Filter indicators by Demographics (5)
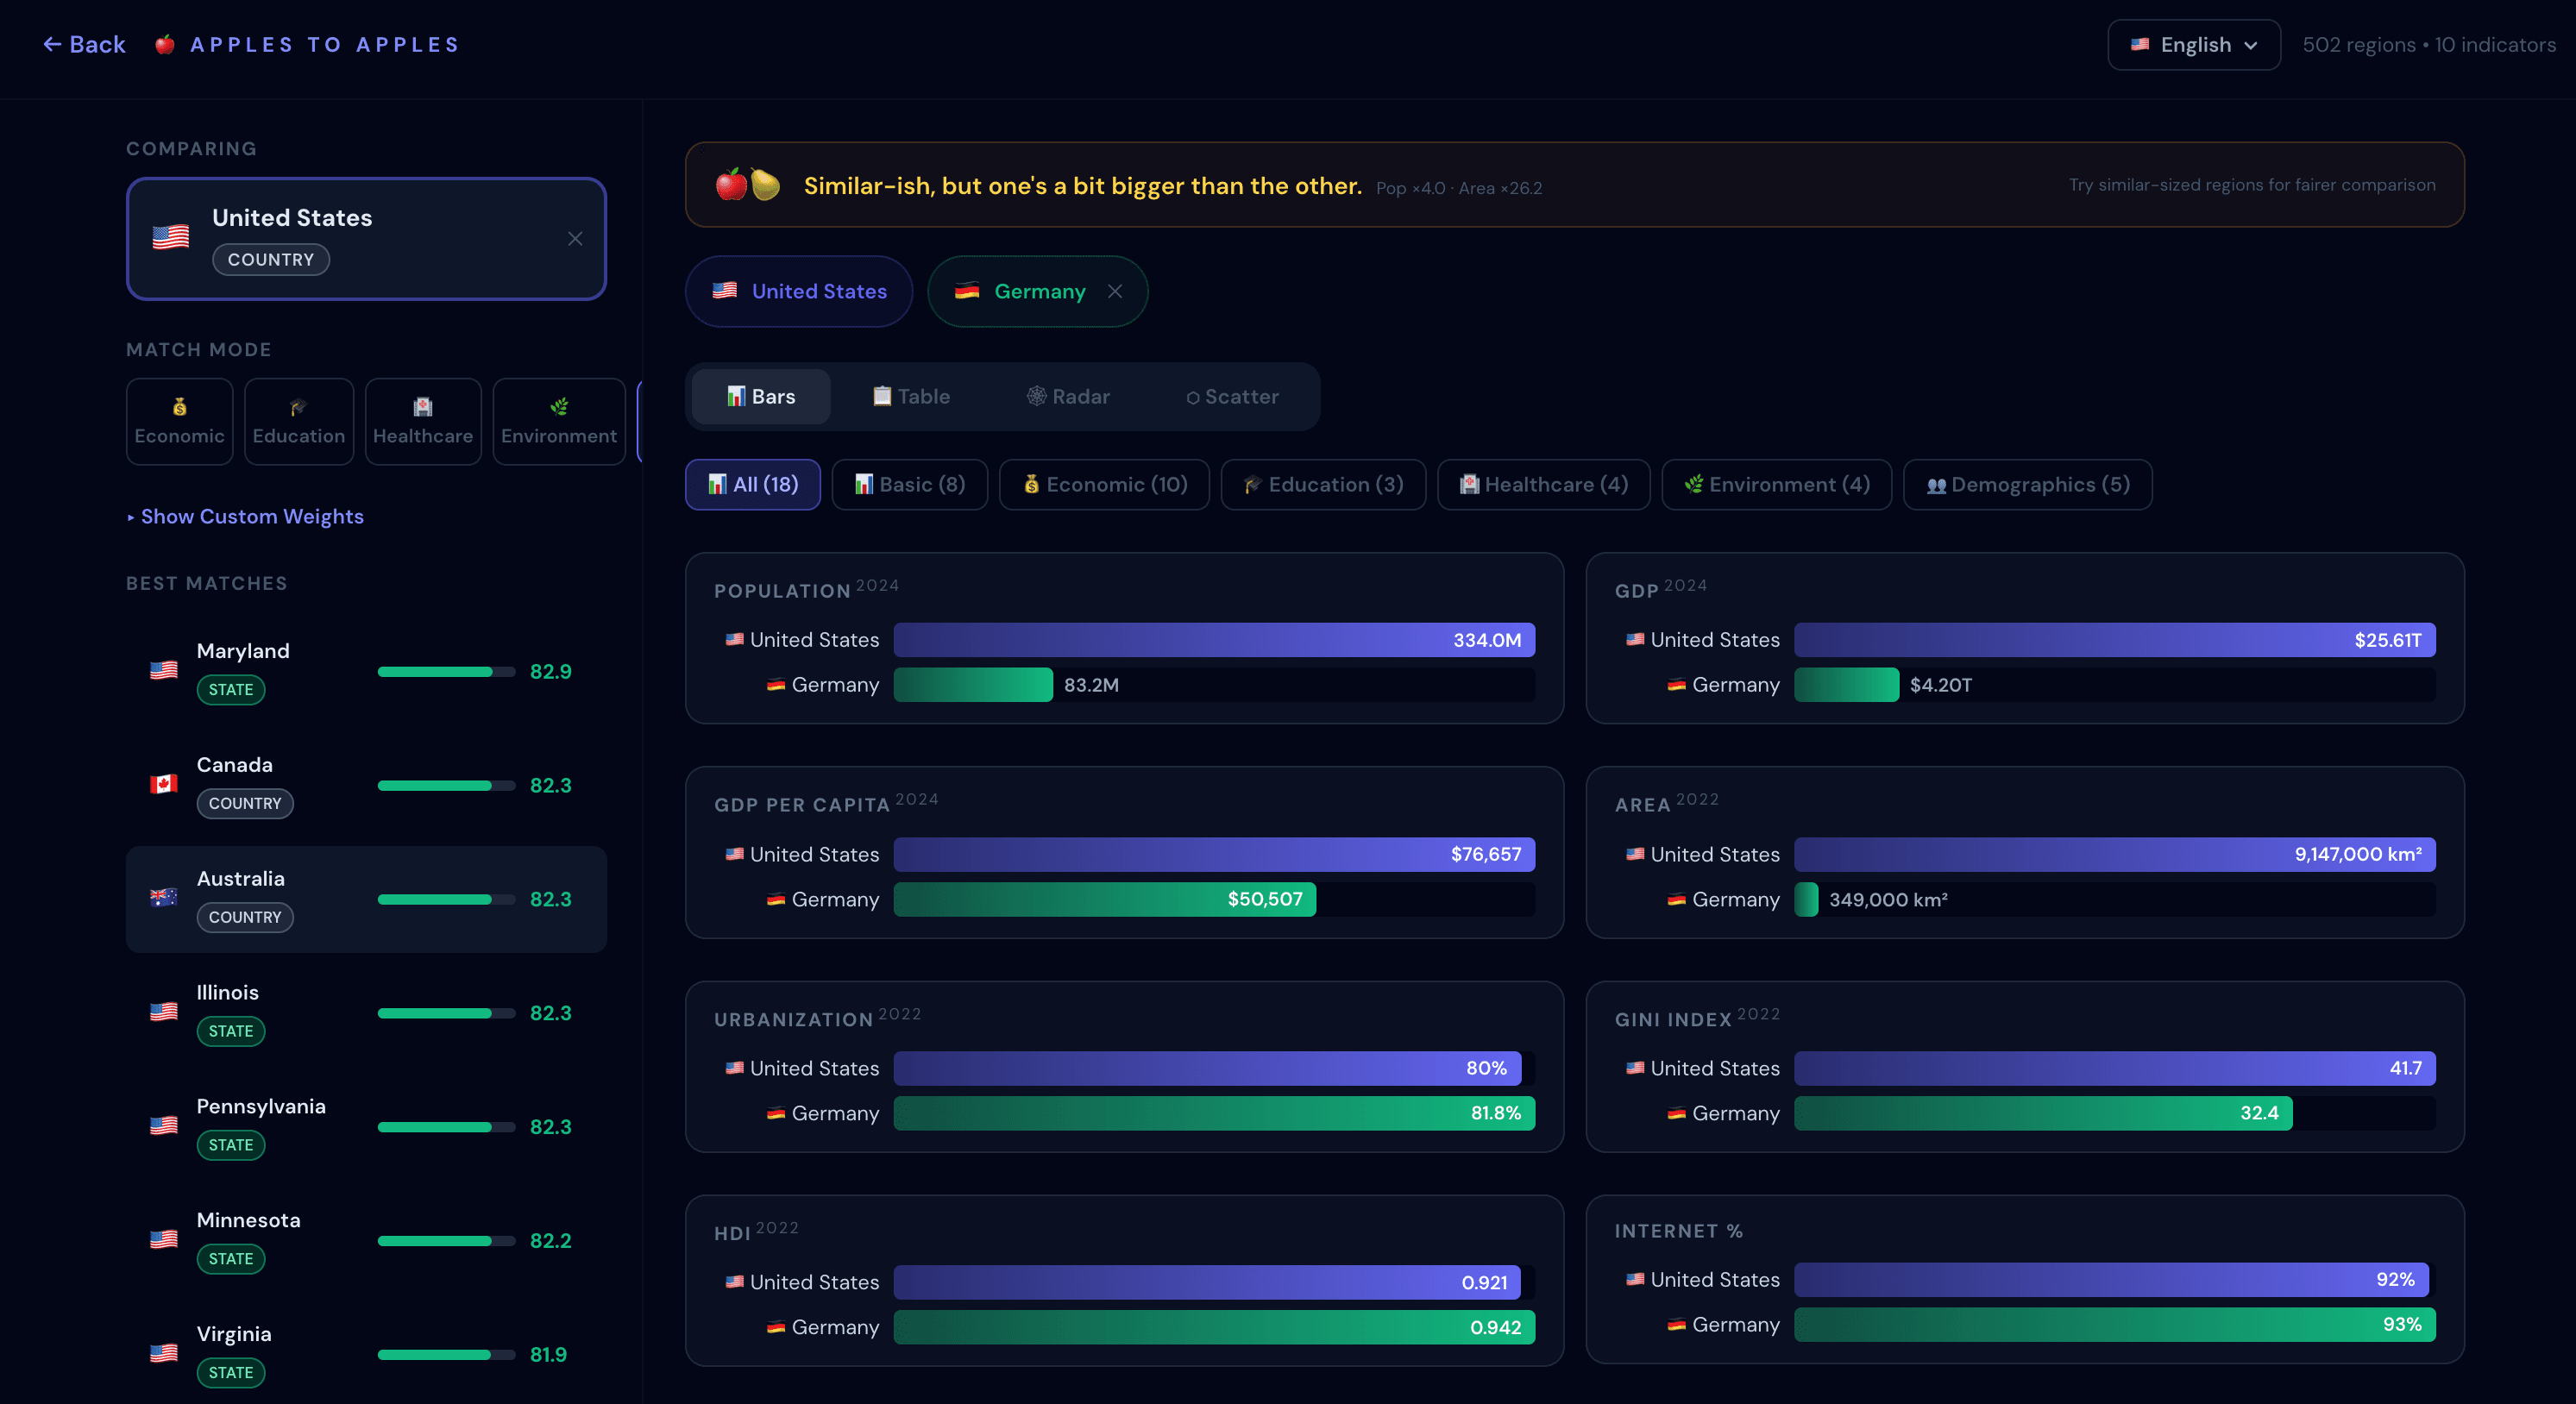Screen dimensions: 2576x1404 (2027, 484)
